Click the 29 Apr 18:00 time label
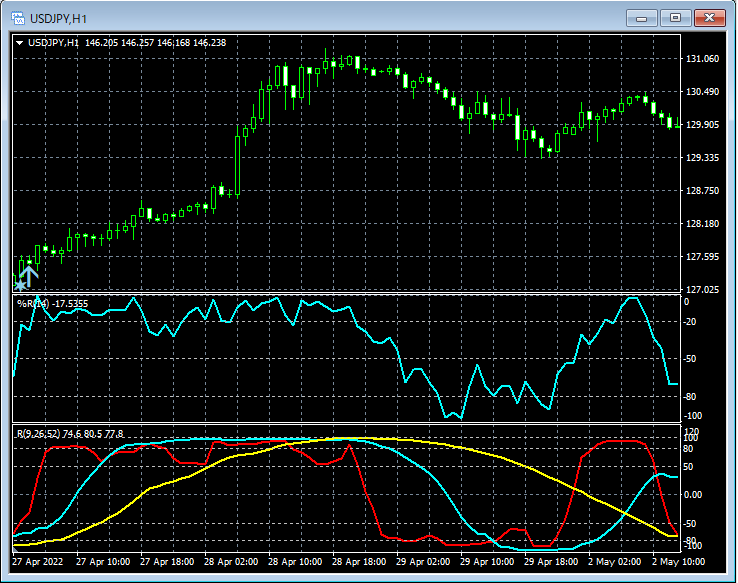Image resolution: width=738 pixels, height=583 pixels. click(551, 562)
